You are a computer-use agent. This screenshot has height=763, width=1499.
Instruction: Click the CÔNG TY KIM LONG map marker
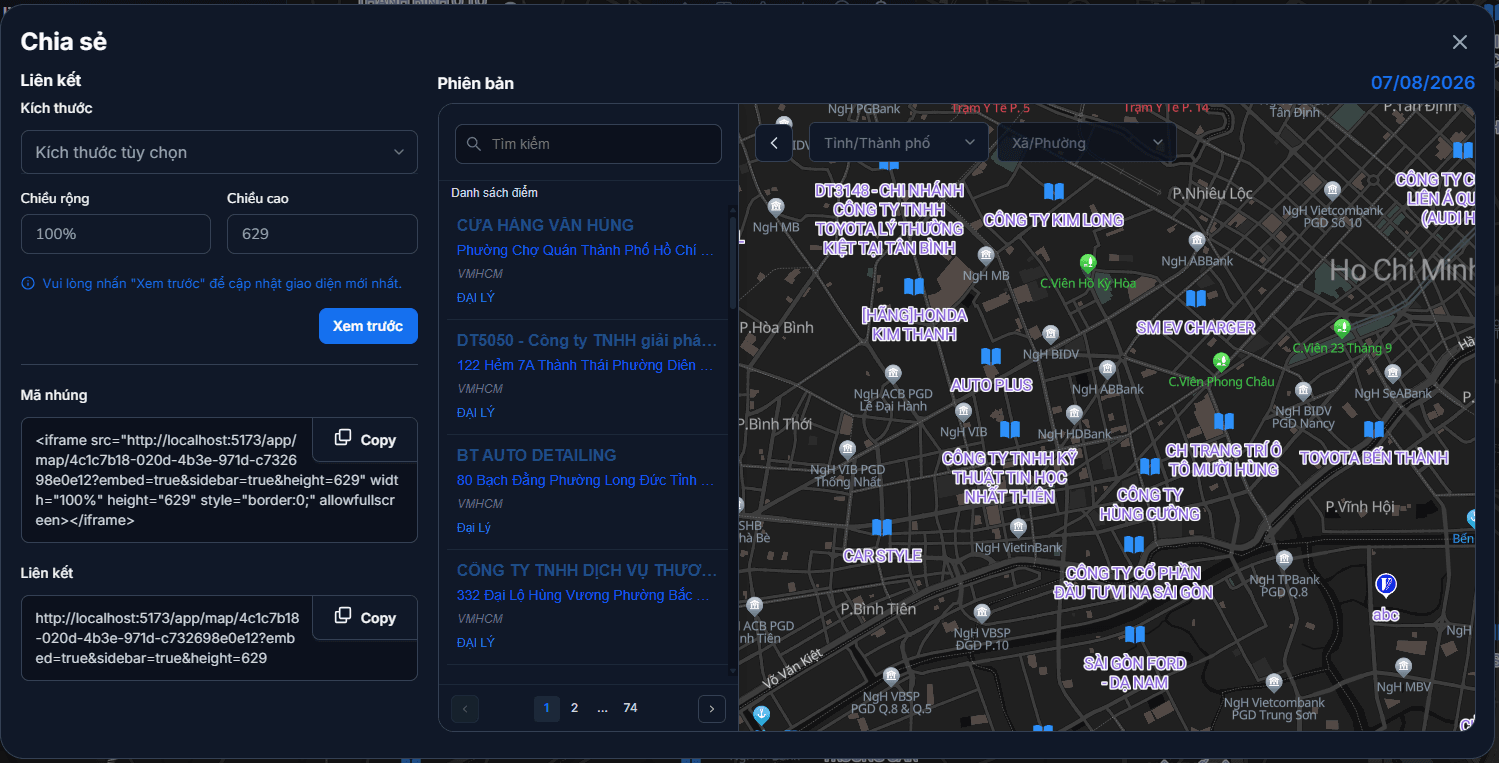pos(1054,191)
